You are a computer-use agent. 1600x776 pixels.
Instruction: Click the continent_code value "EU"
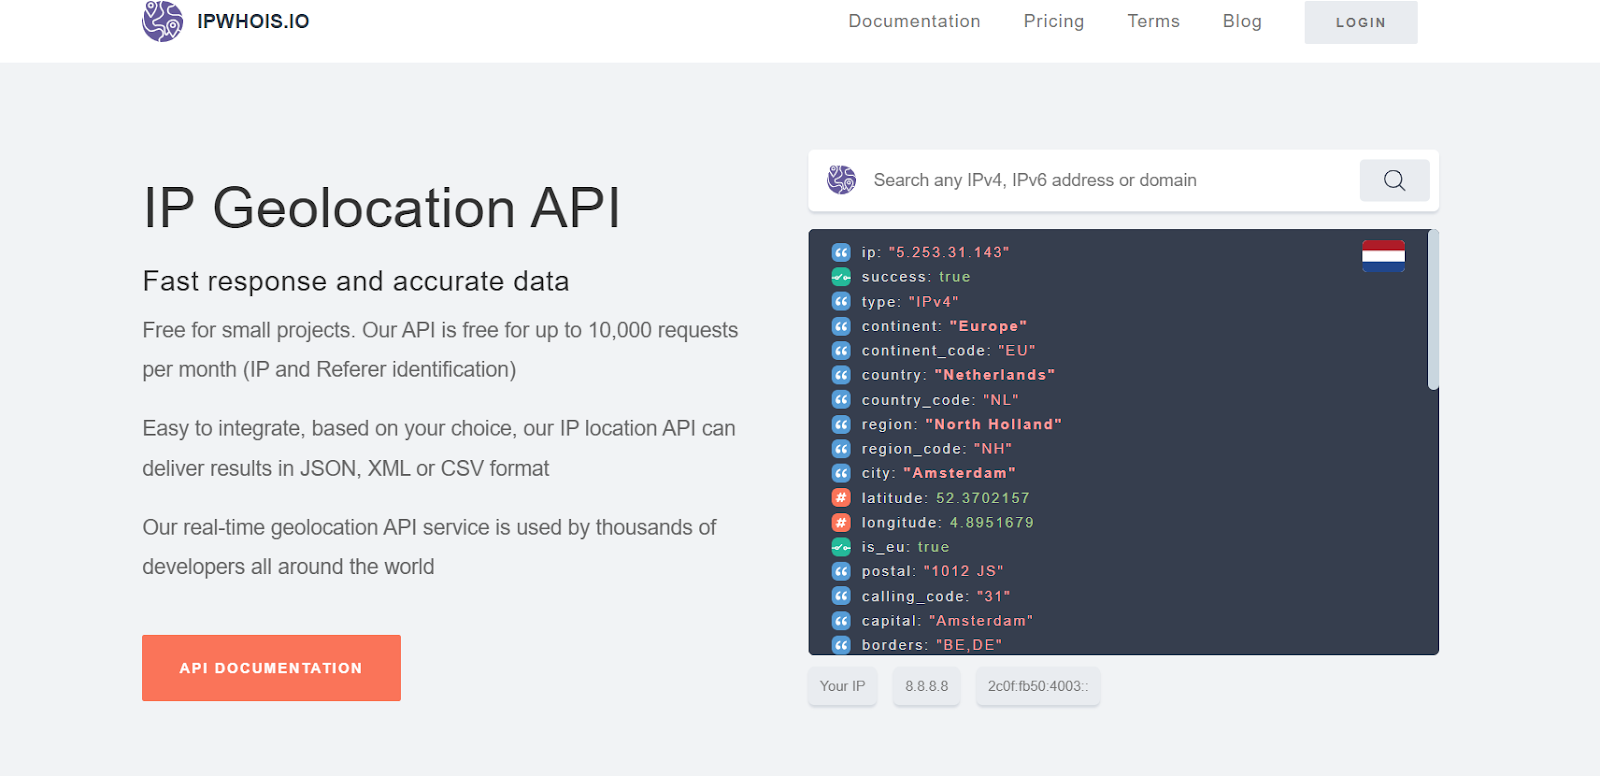pyautogui.click(x=1017, y=350)
